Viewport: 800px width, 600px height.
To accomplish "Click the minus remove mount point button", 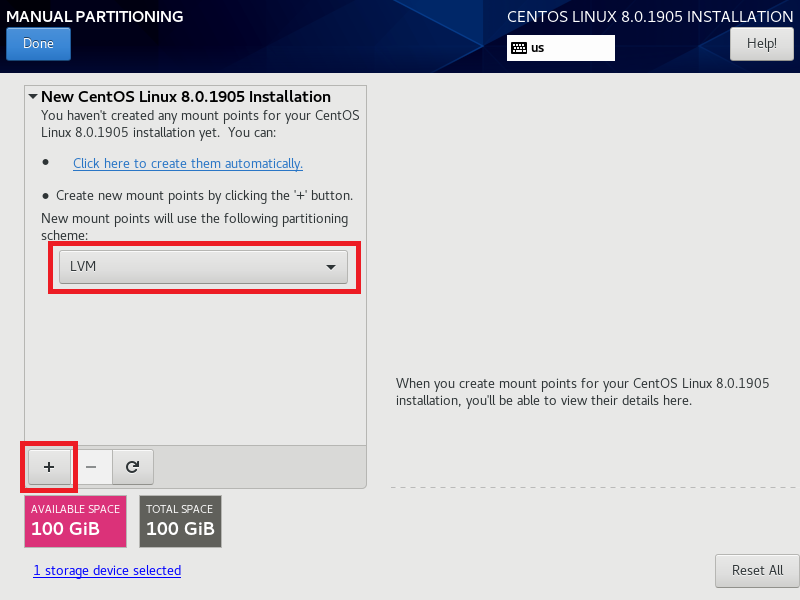I will pos(91,467).
